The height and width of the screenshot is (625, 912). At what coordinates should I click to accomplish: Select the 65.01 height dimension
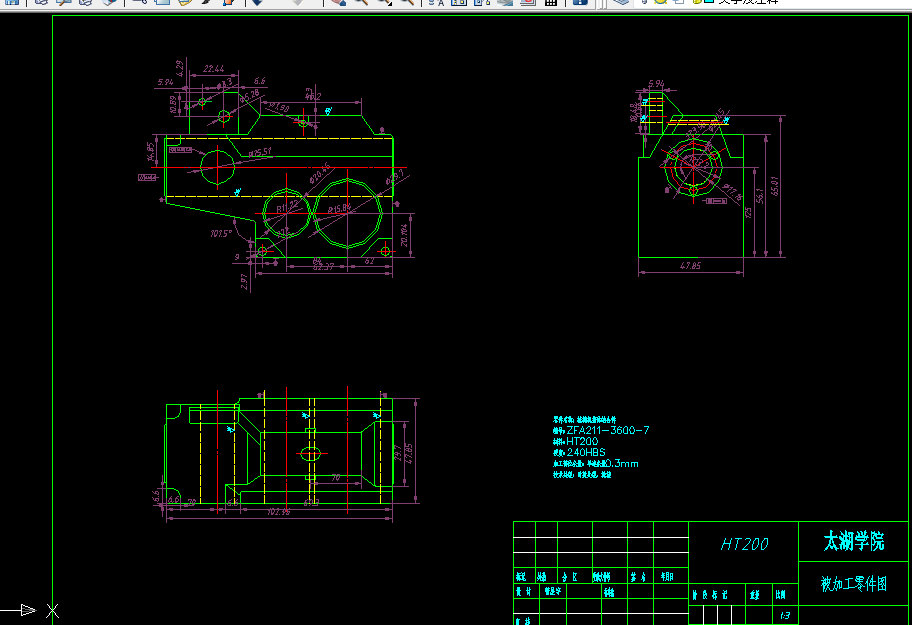click(775, 186)
